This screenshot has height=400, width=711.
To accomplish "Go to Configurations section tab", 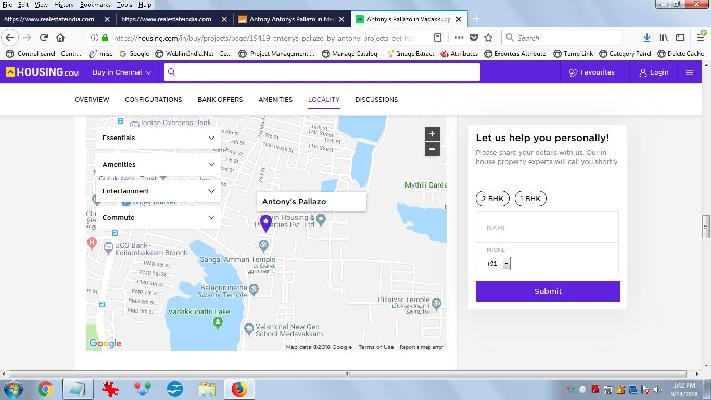I will [153, 99].
